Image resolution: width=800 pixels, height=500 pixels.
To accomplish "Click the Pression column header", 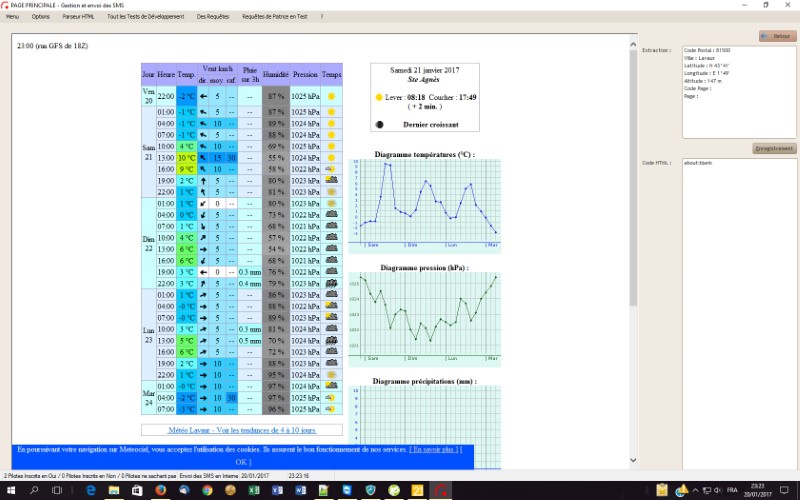I will (x=305, y=74).
